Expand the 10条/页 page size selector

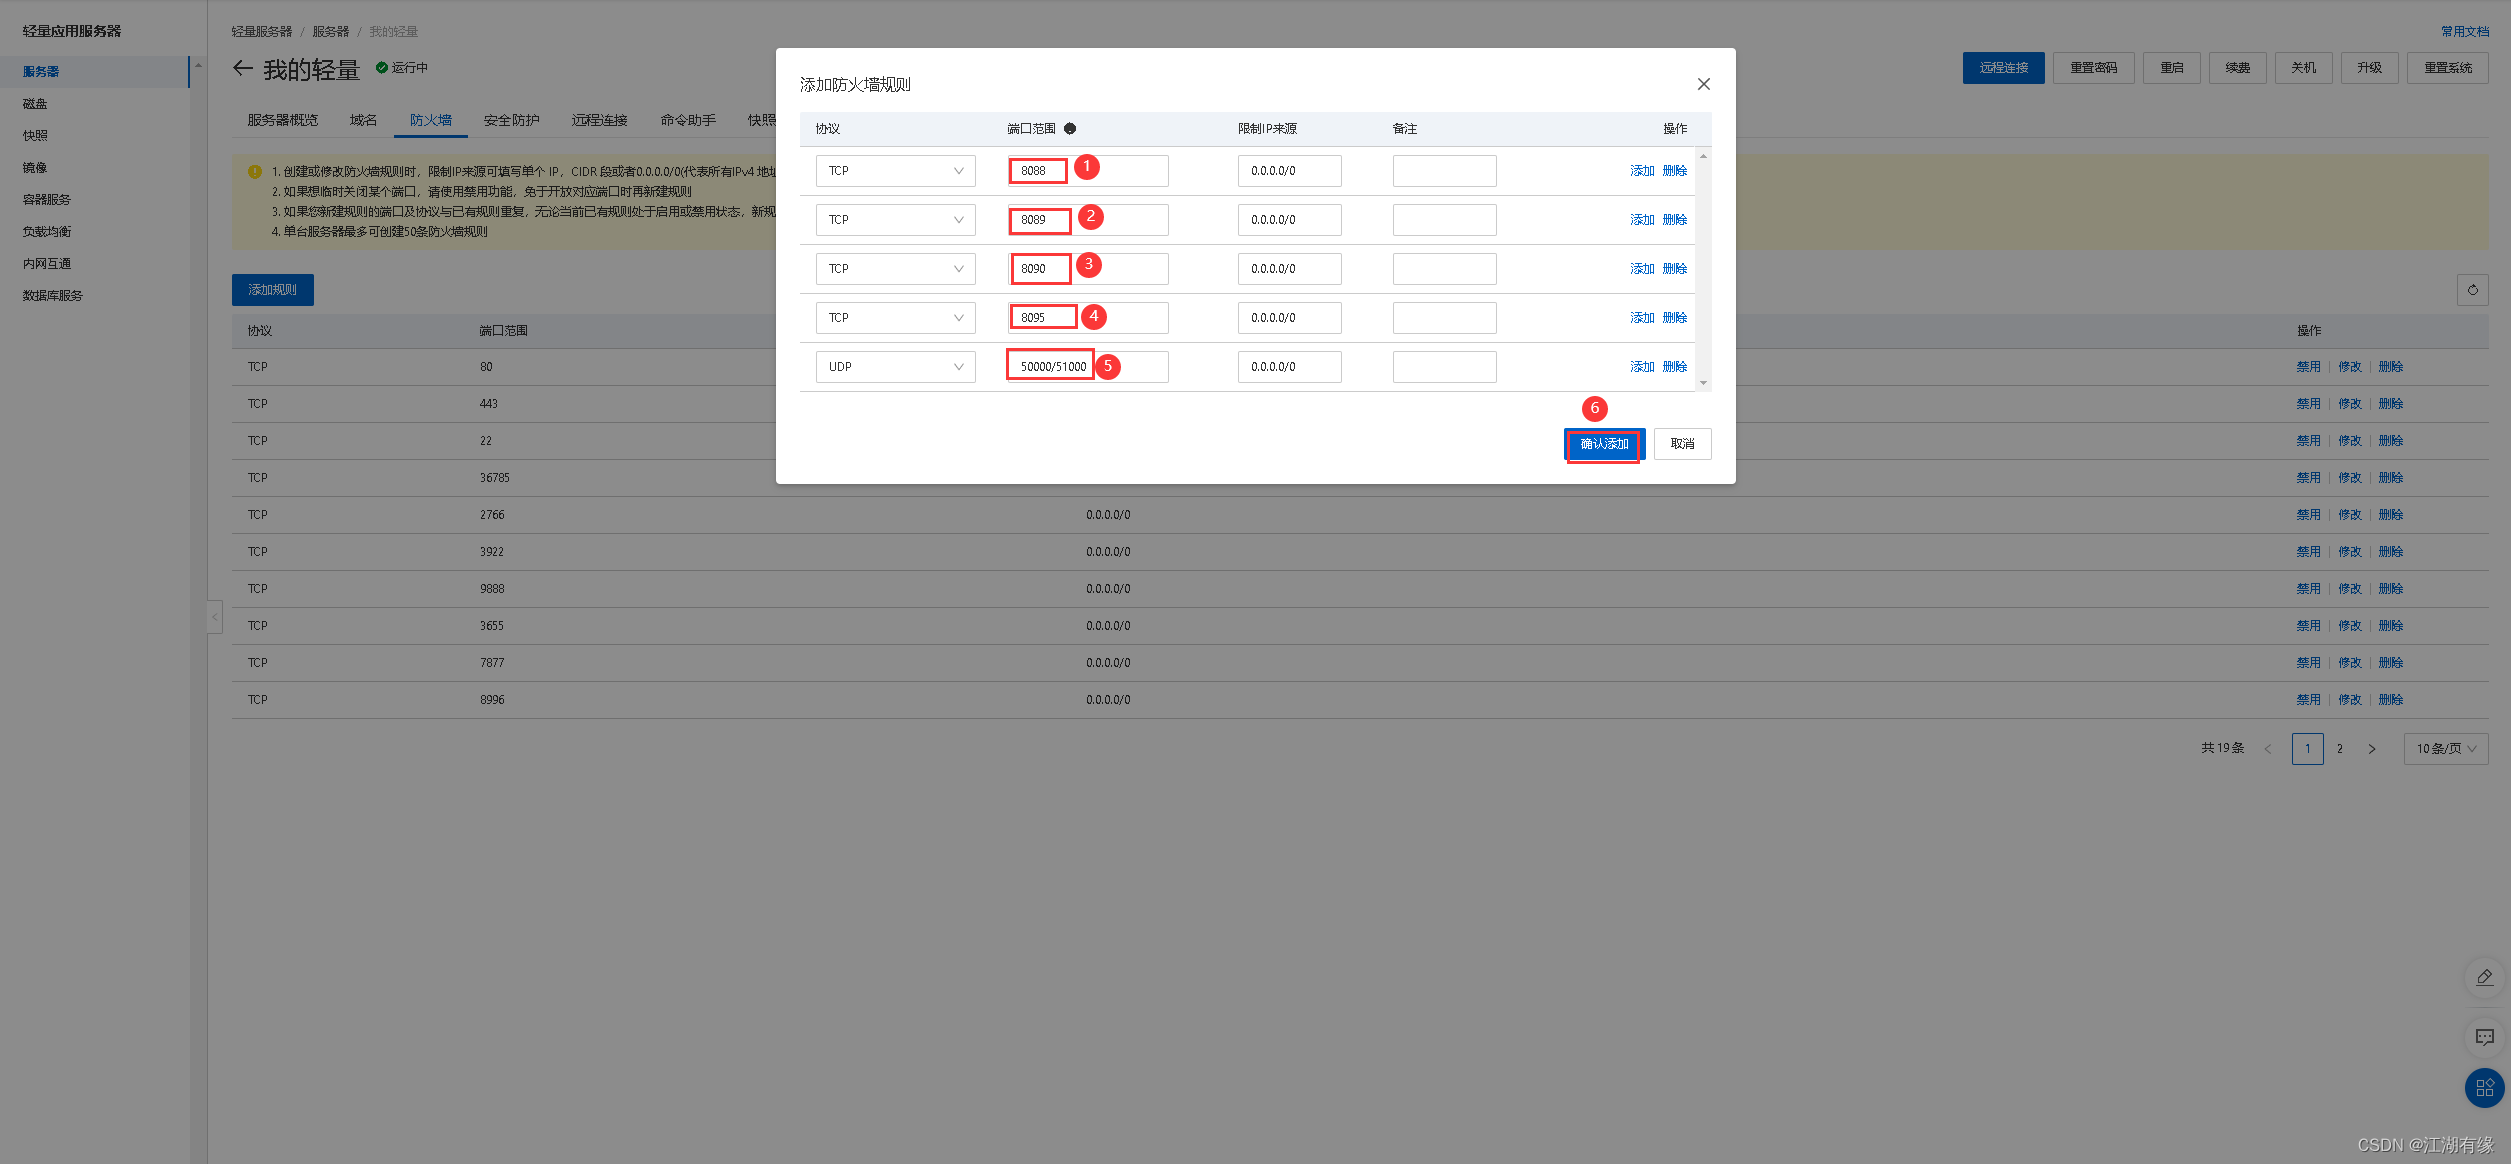pos(2445,749)
